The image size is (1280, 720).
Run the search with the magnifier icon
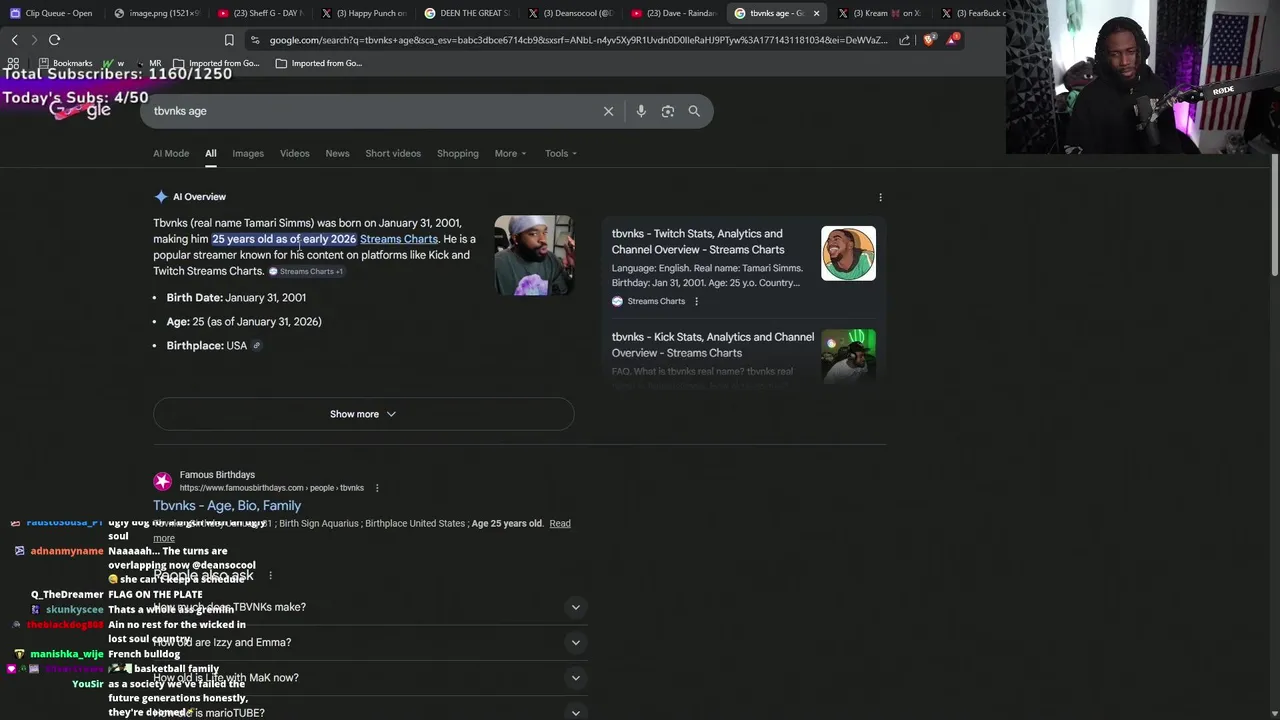point(694,111)
